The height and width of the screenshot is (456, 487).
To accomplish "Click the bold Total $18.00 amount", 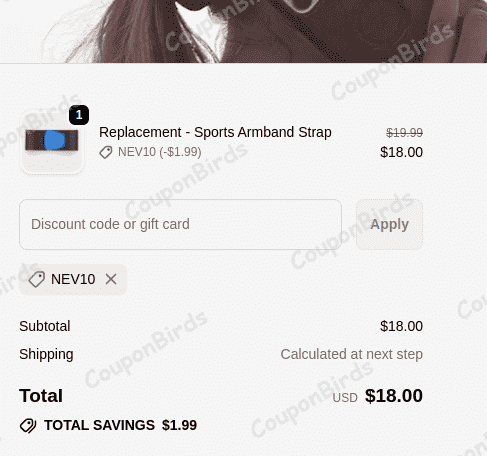I will (x=394, y=396).
